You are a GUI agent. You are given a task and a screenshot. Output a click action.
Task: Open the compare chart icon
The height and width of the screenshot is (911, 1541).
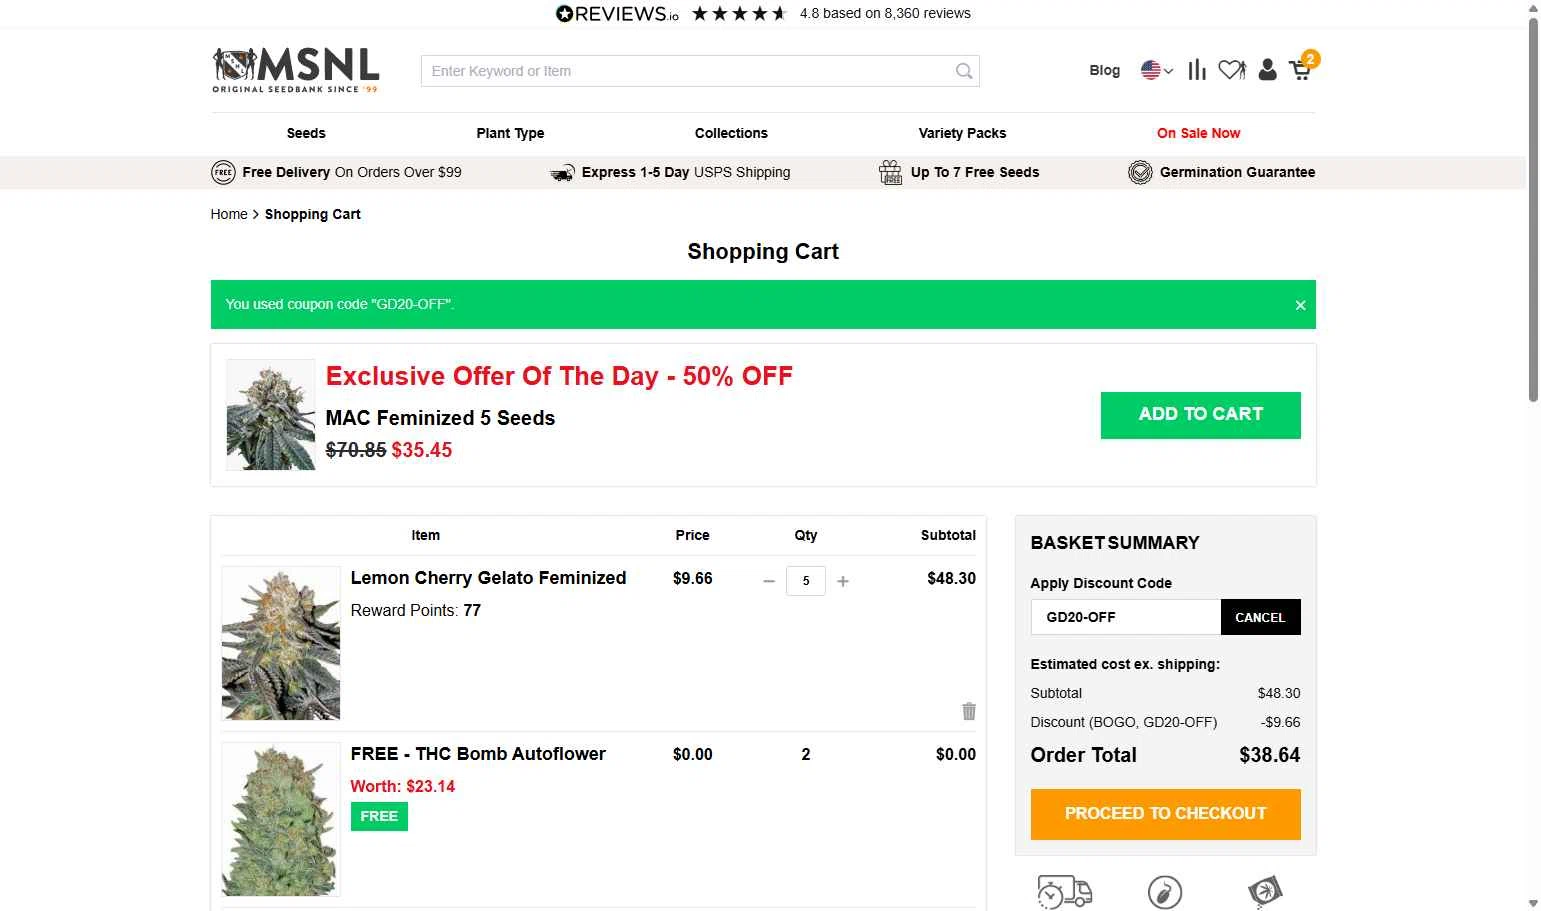(x=1197, y=70)
